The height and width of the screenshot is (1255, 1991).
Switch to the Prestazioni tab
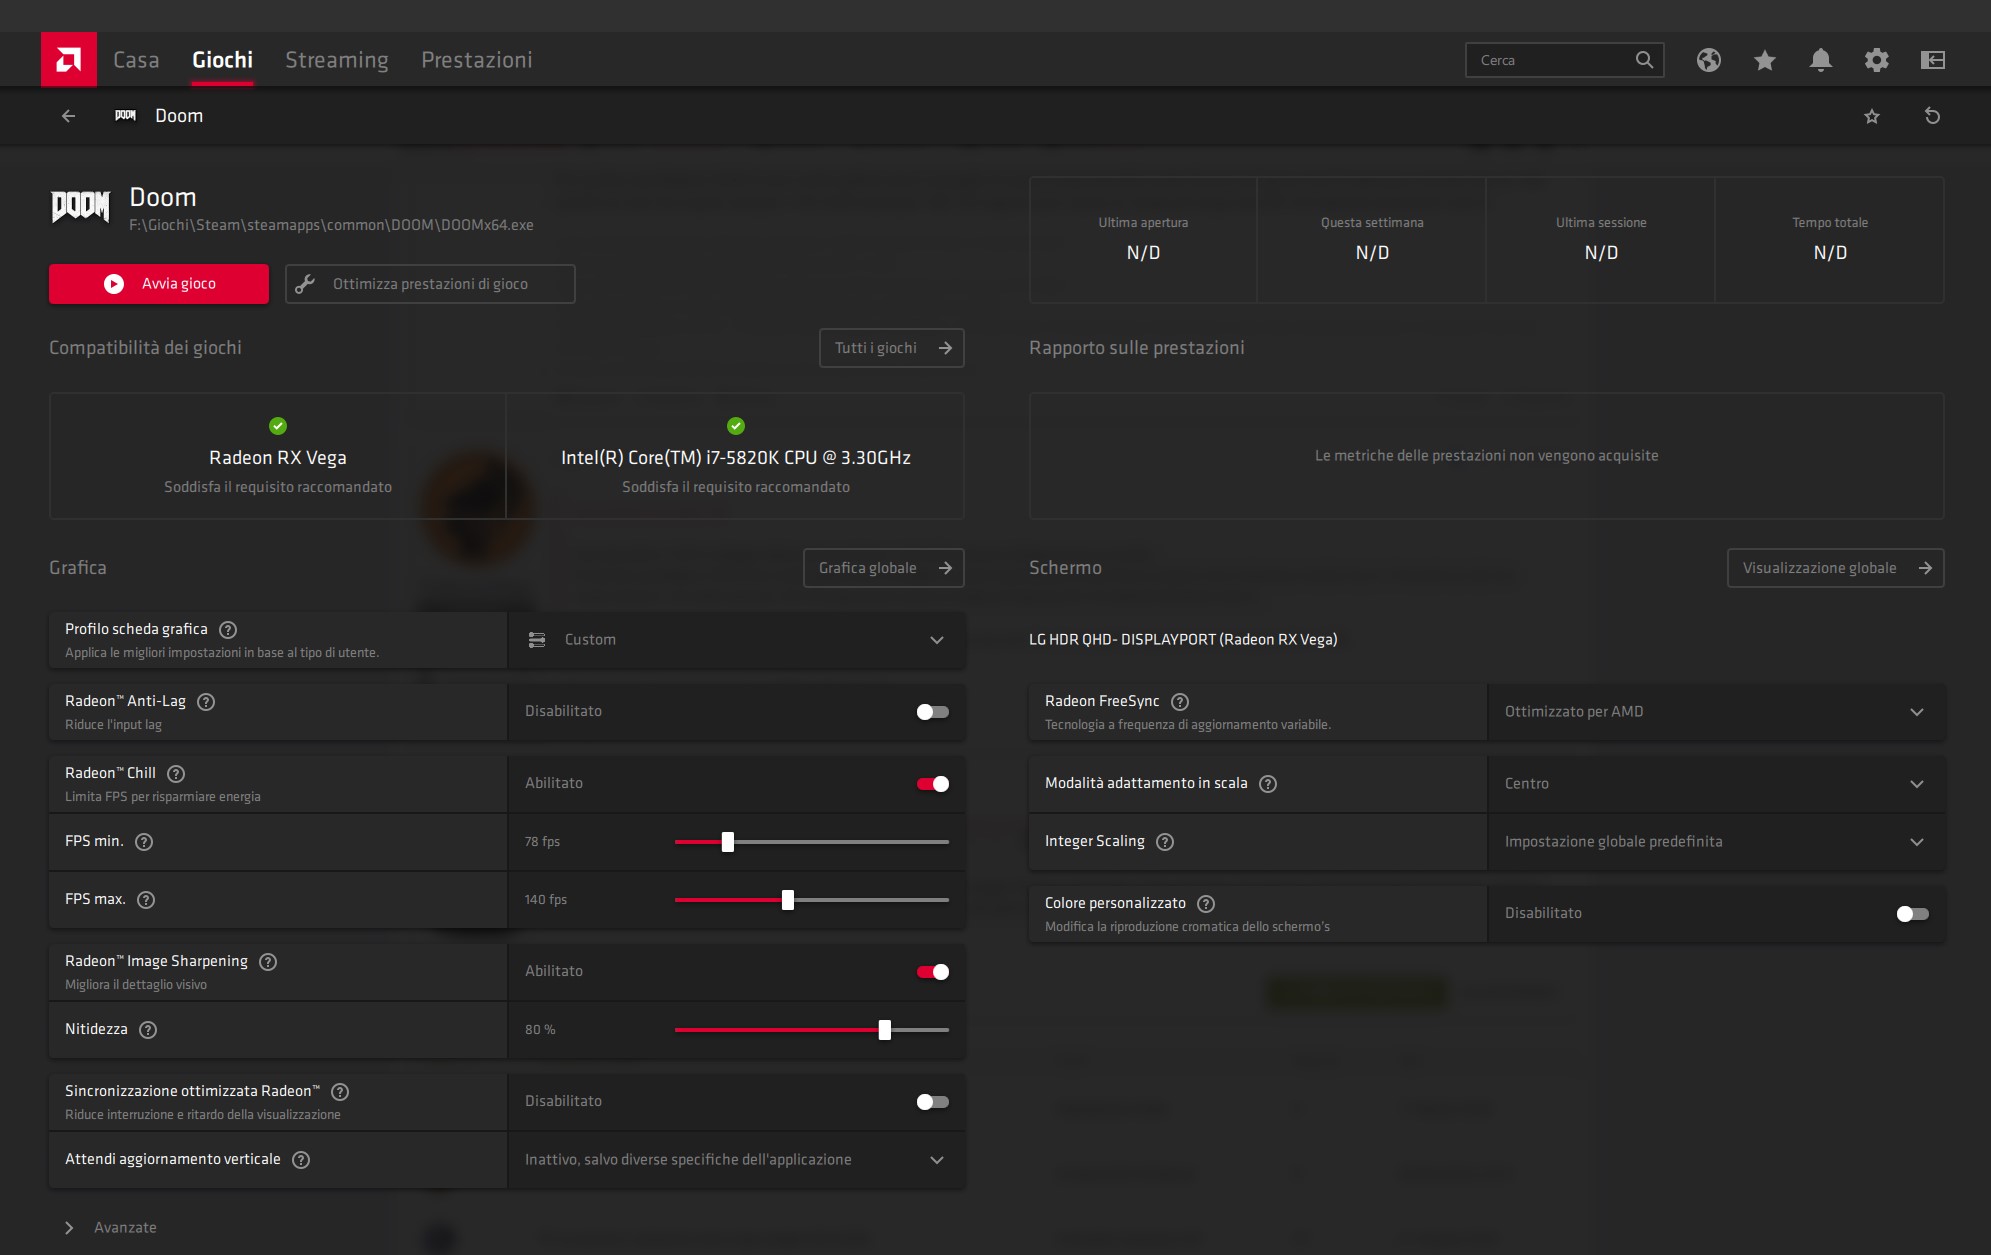[476, 60]
